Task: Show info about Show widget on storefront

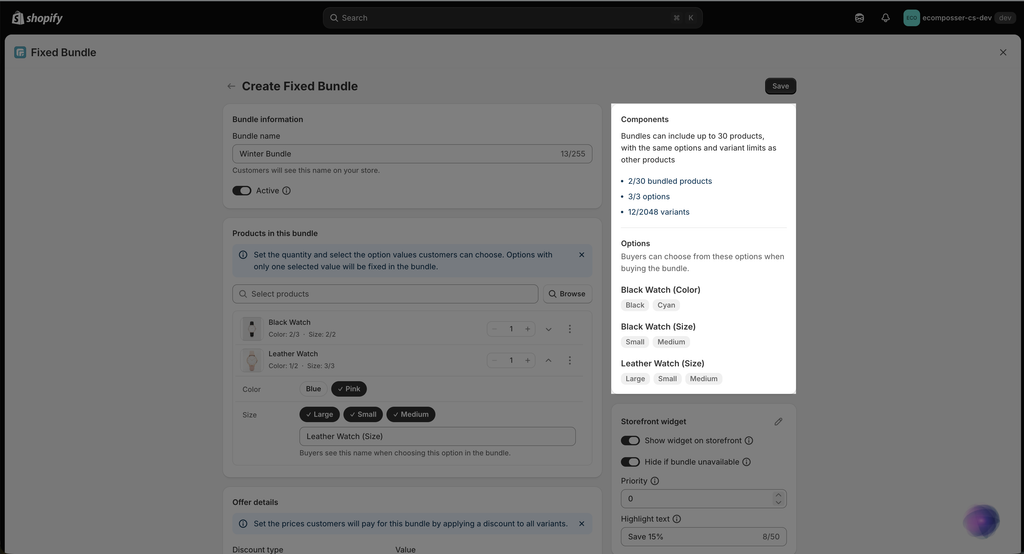Action: pos(749,441)
